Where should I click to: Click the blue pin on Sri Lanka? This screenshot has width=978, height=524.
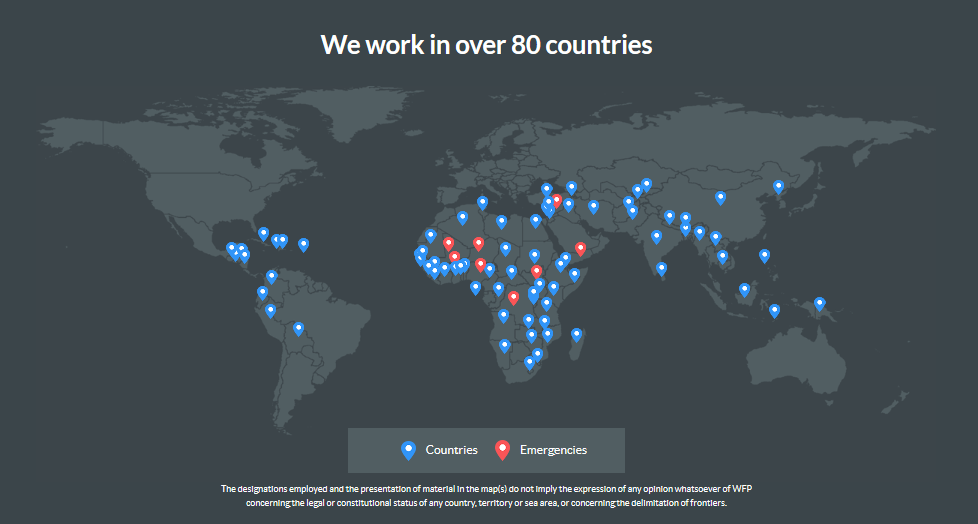click(662, 269)
